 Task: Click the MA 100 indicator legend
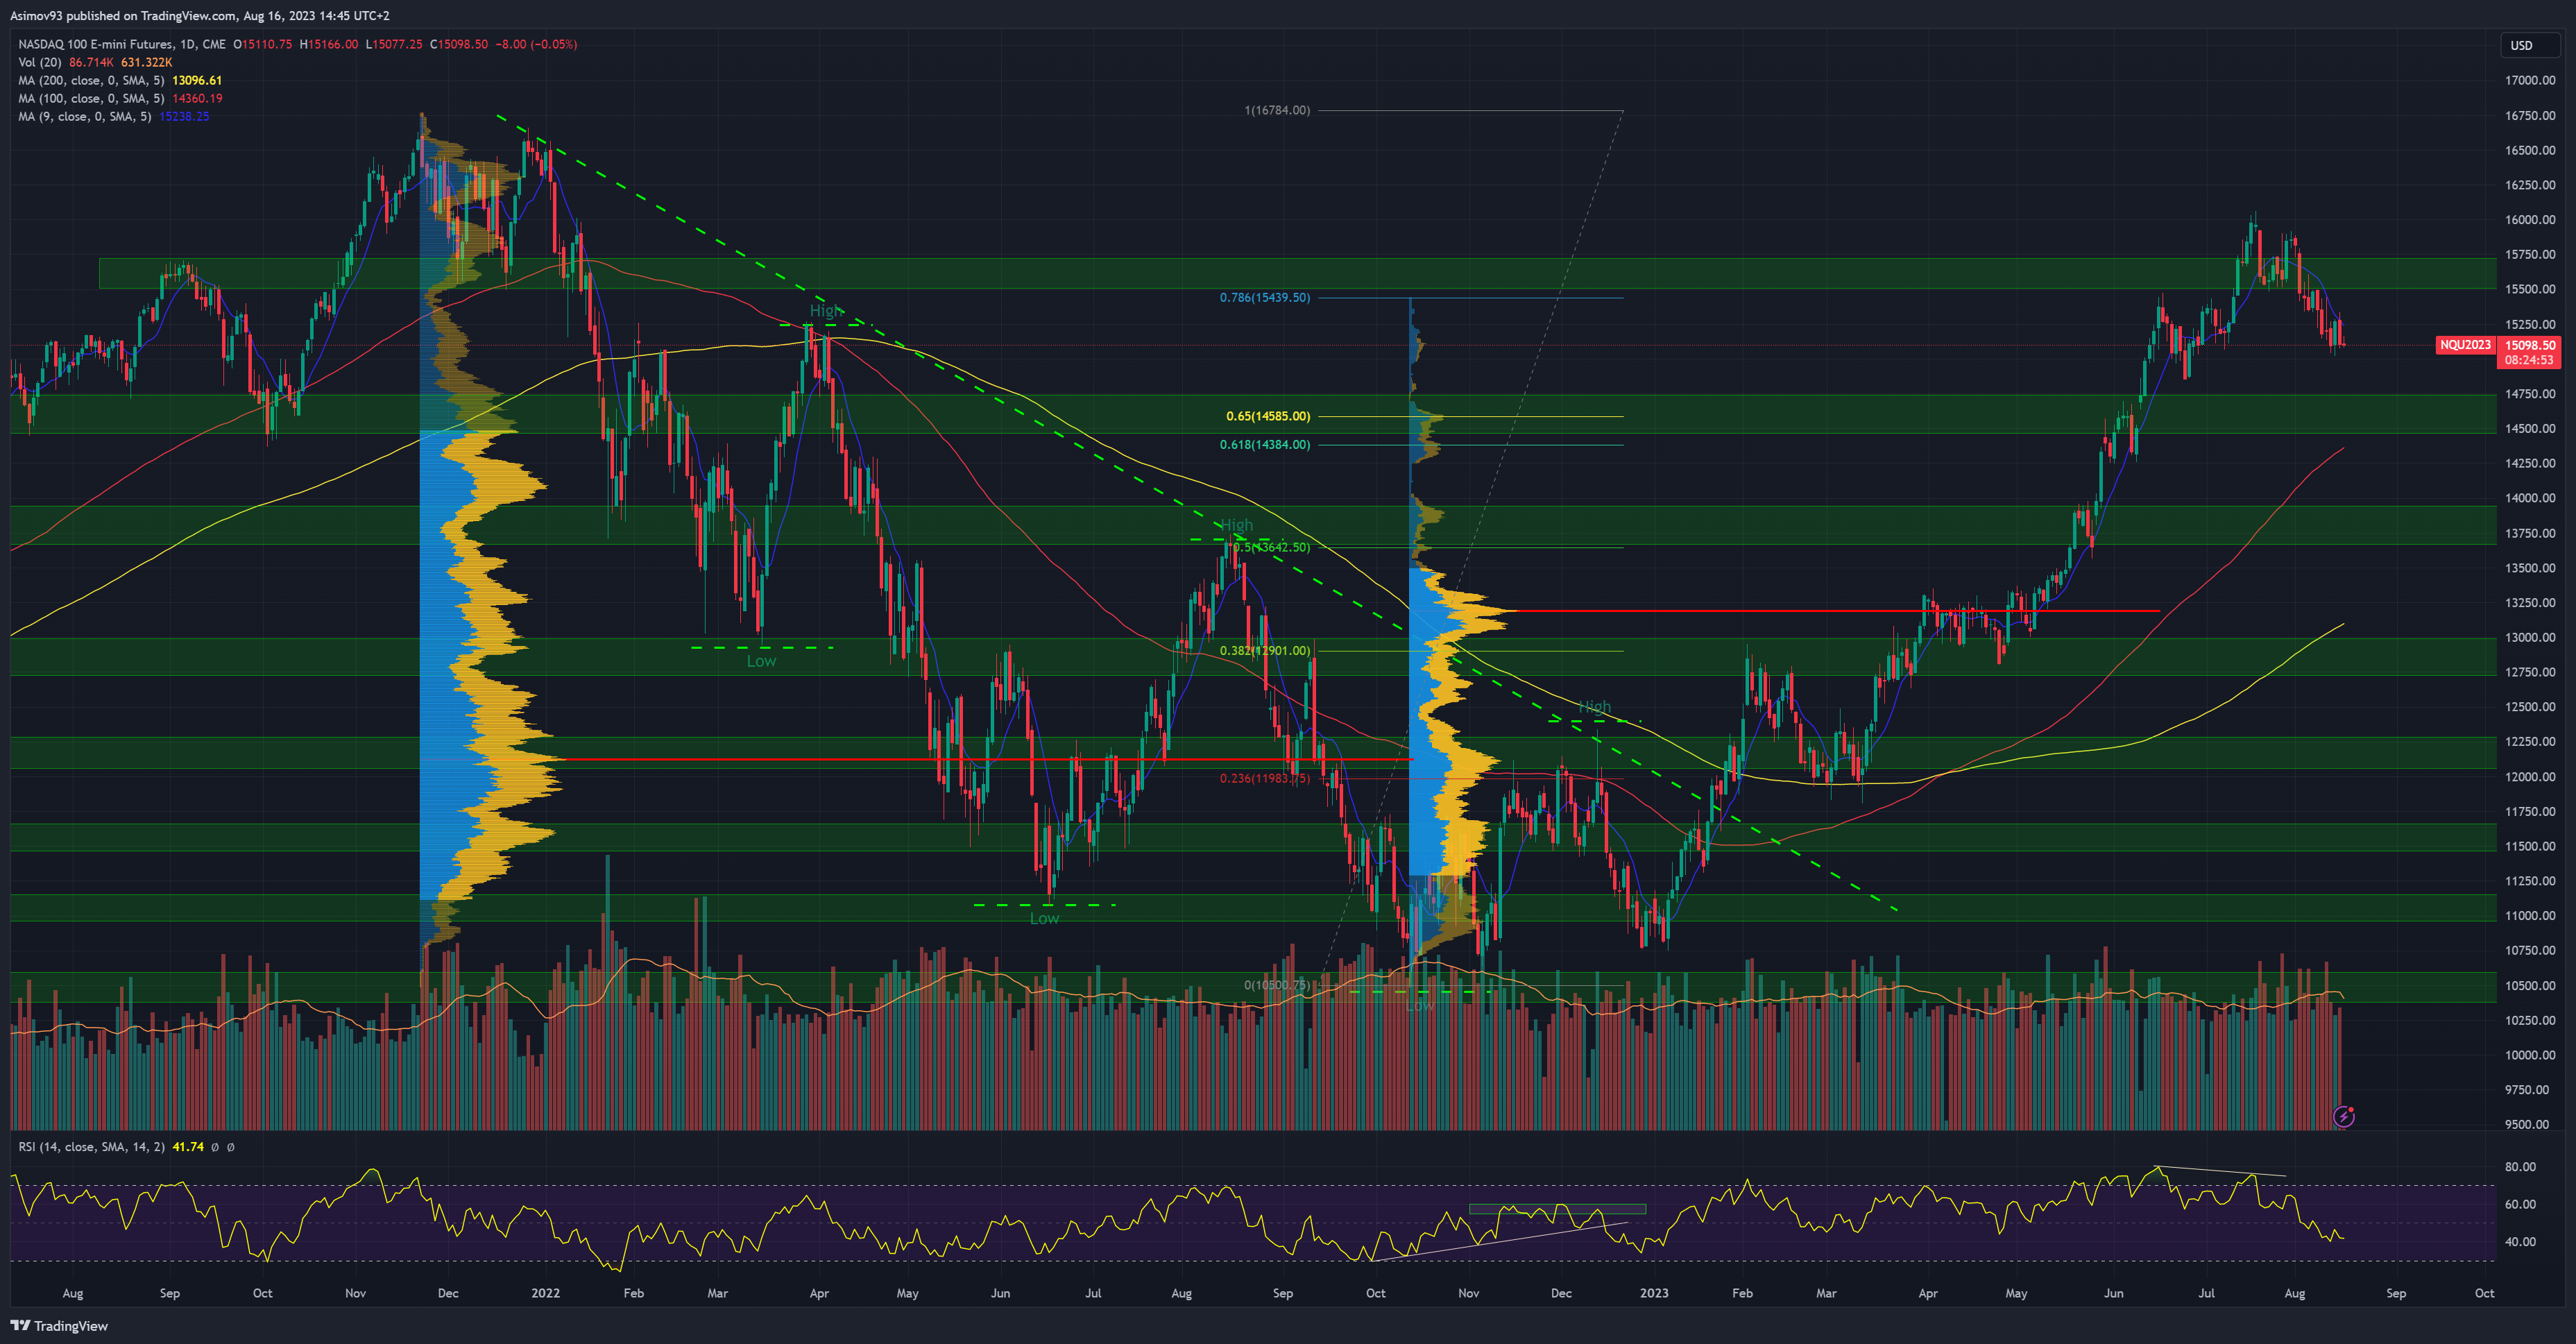click(90, 99)
